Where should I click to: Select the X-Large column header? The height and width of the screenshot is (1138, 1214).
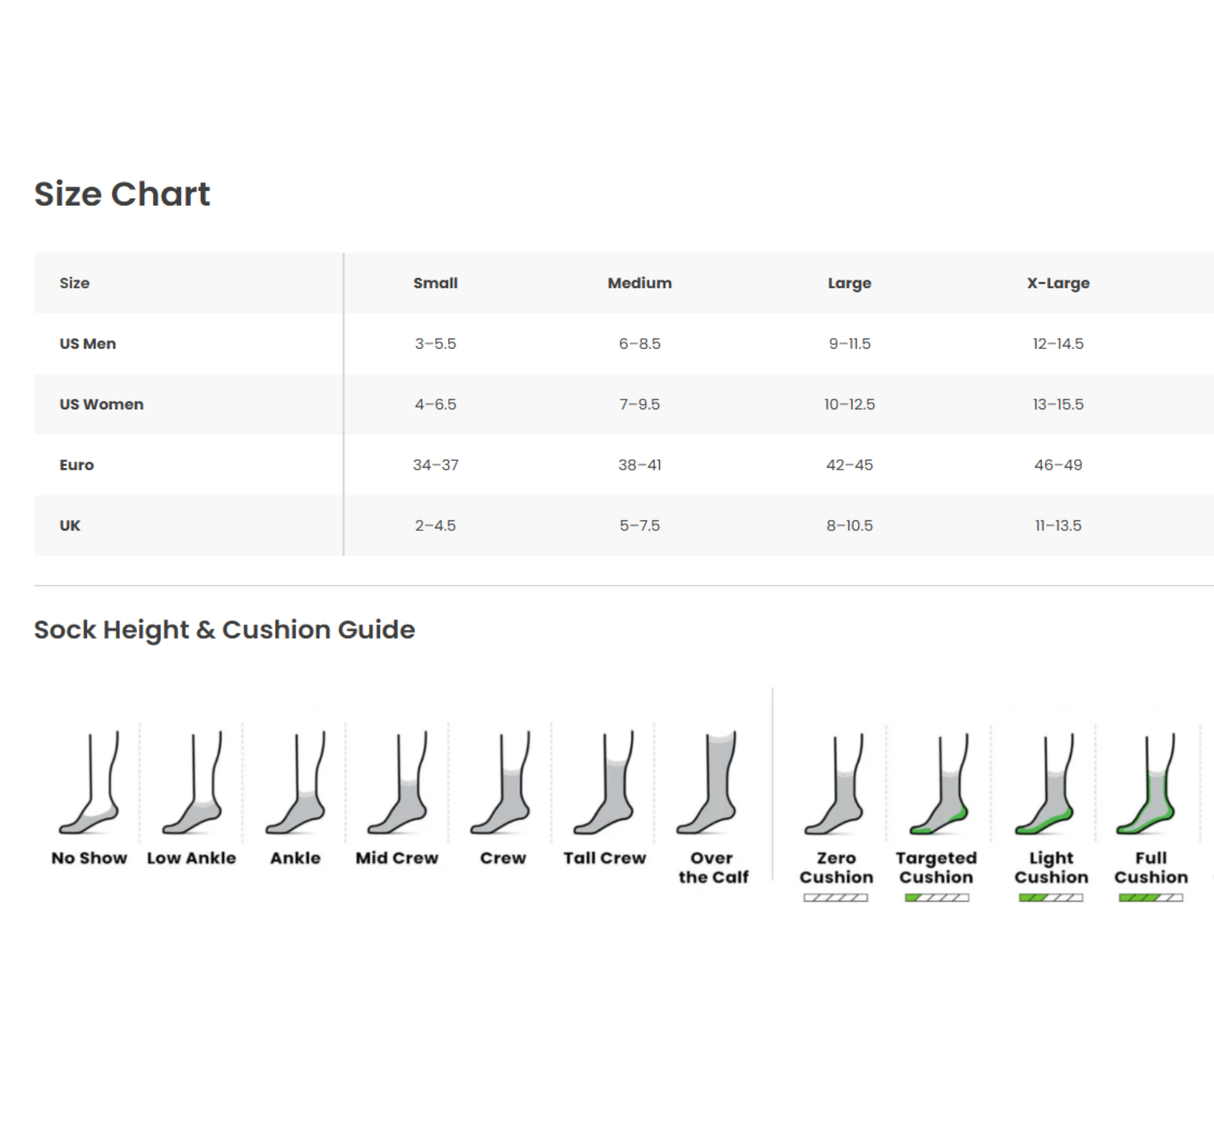[1058, 283]
